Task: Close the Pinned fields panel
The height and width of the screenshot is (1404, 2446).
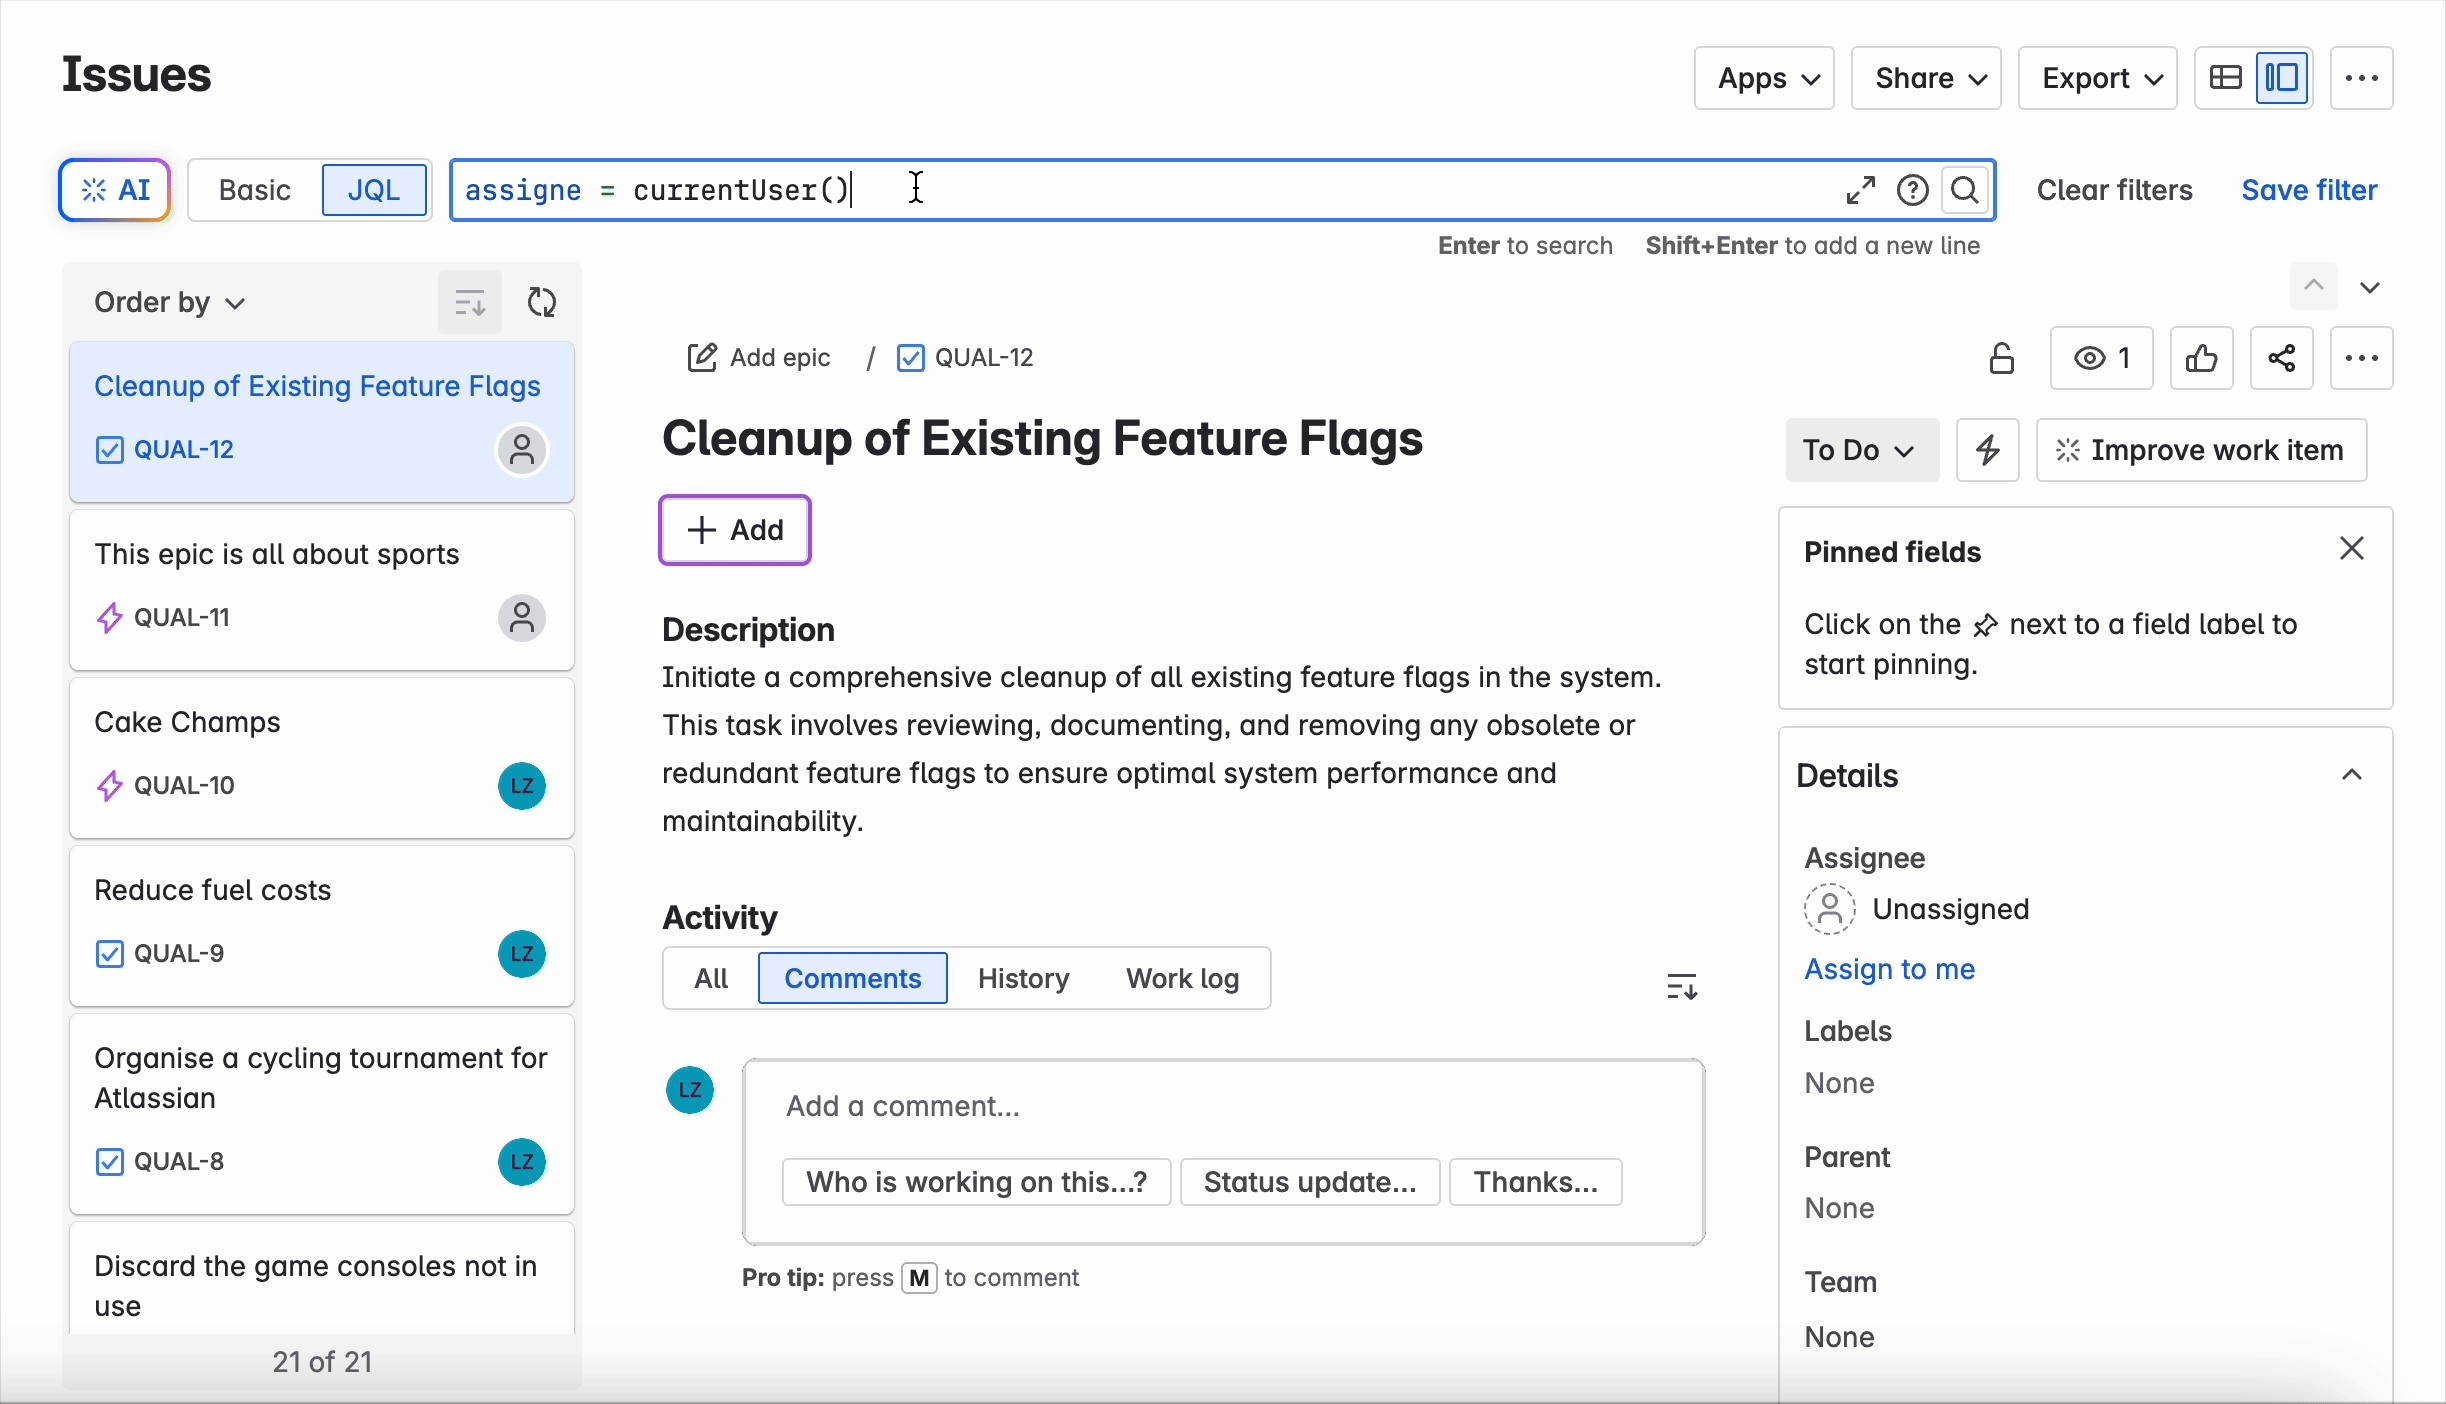Action: tap(2352, 548)
